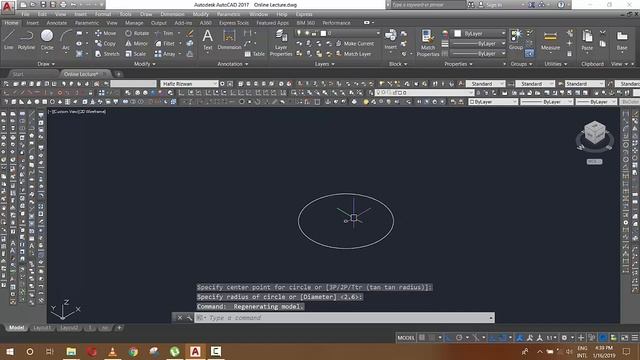This screenshot has width=640, height=360.
Task: Click the Mirror tool
Action: click(136, 43)
